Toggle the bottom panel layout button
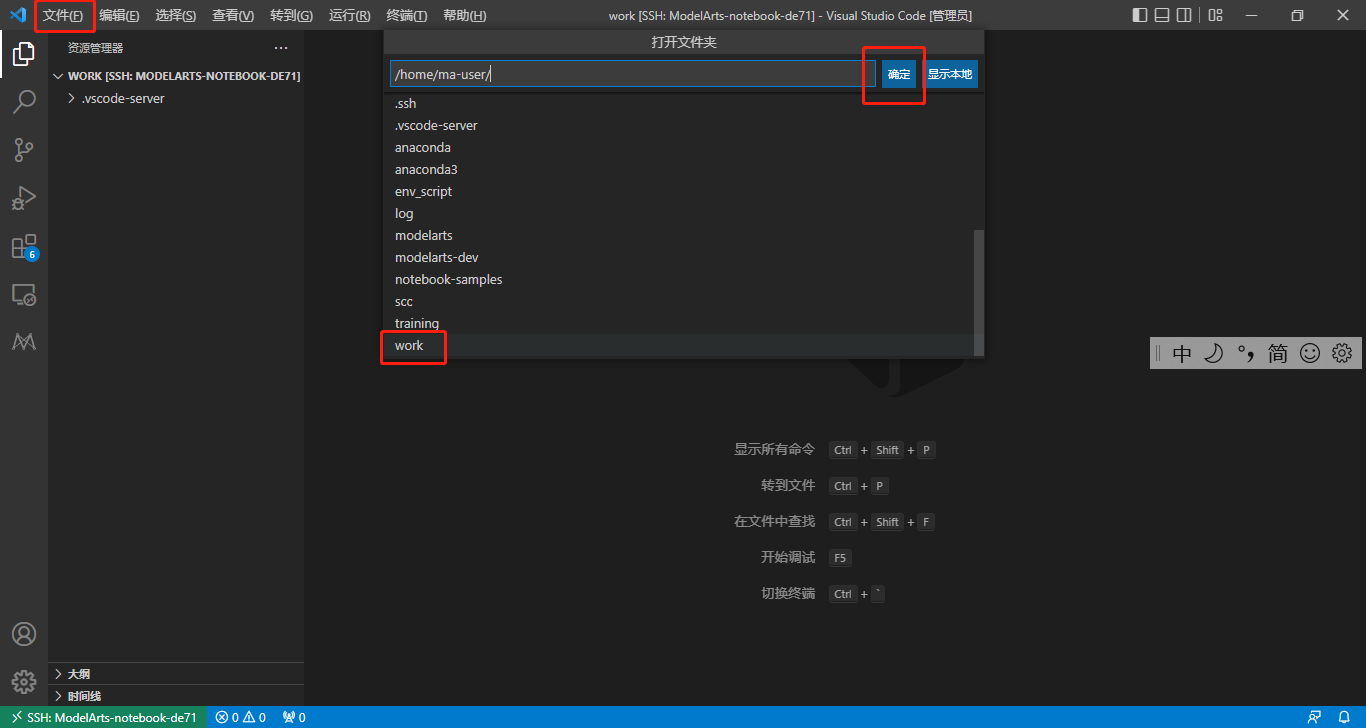Viewport: 1366px width, 728px height. point(1162,15)
